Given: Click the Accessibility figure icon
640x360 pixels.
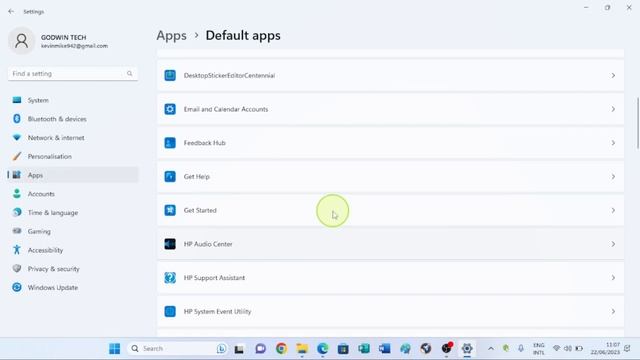Looking at the screenshot, I should (x=17, y=250).
